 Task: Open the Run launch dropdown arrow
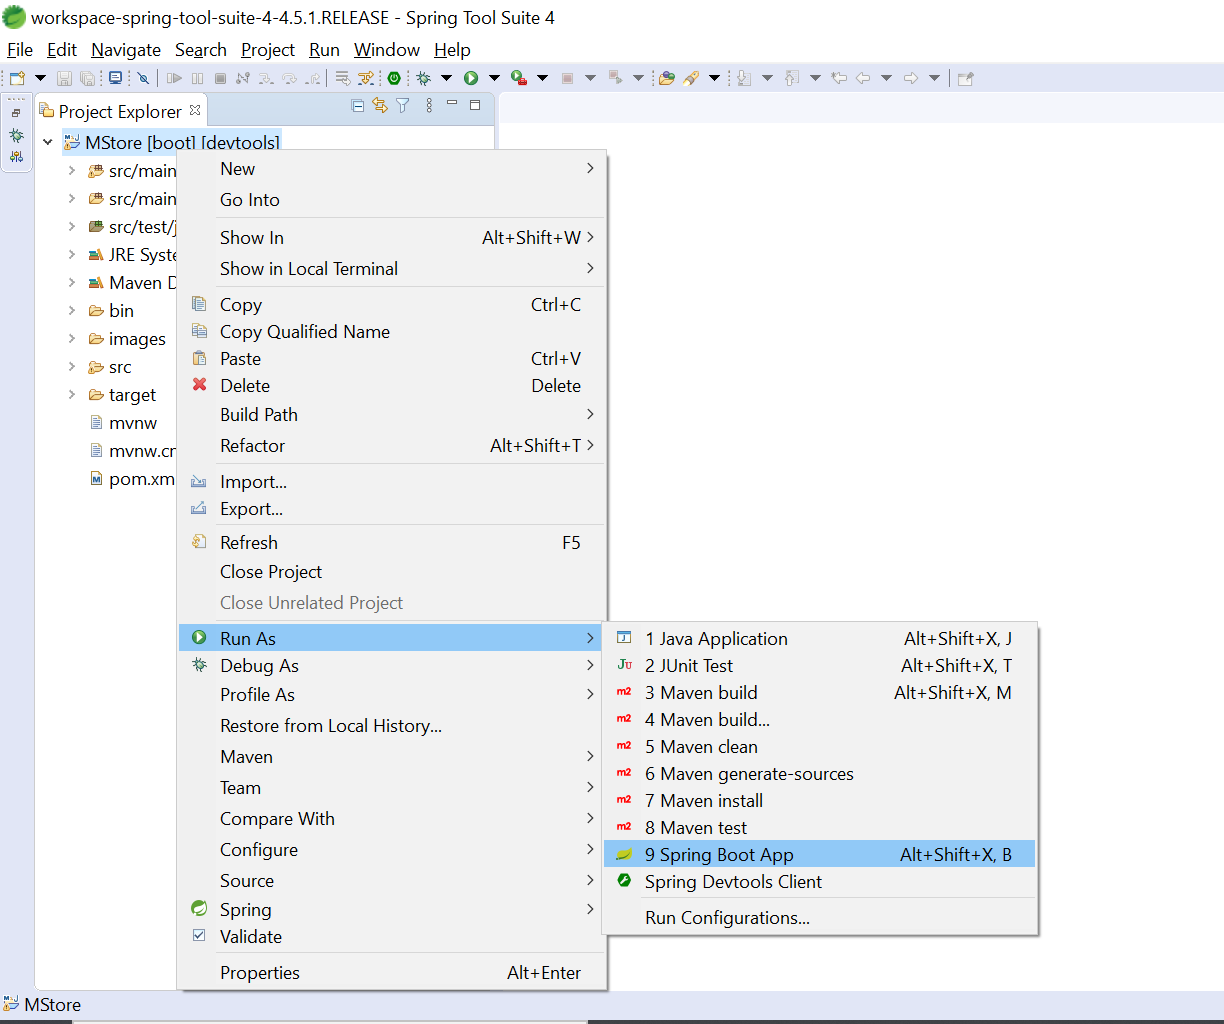click(494, 78)
